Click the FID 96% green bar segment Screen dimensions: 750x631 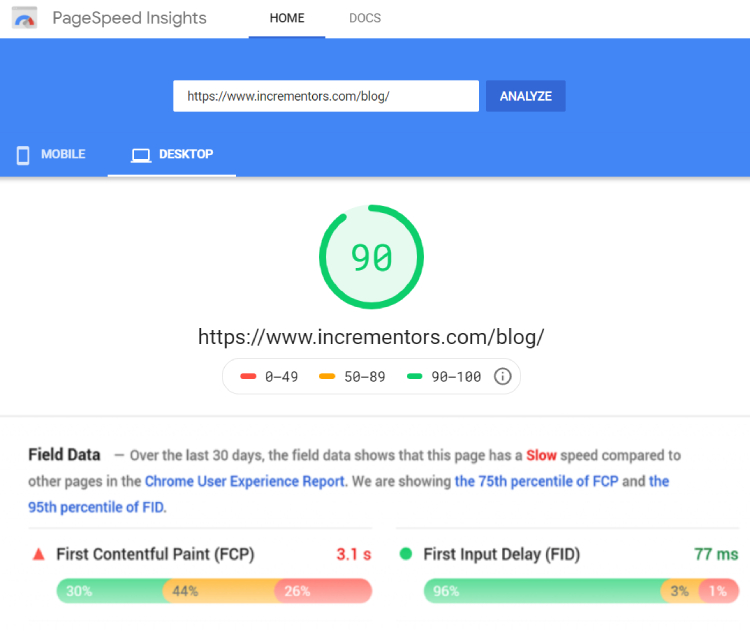(542, 591)
